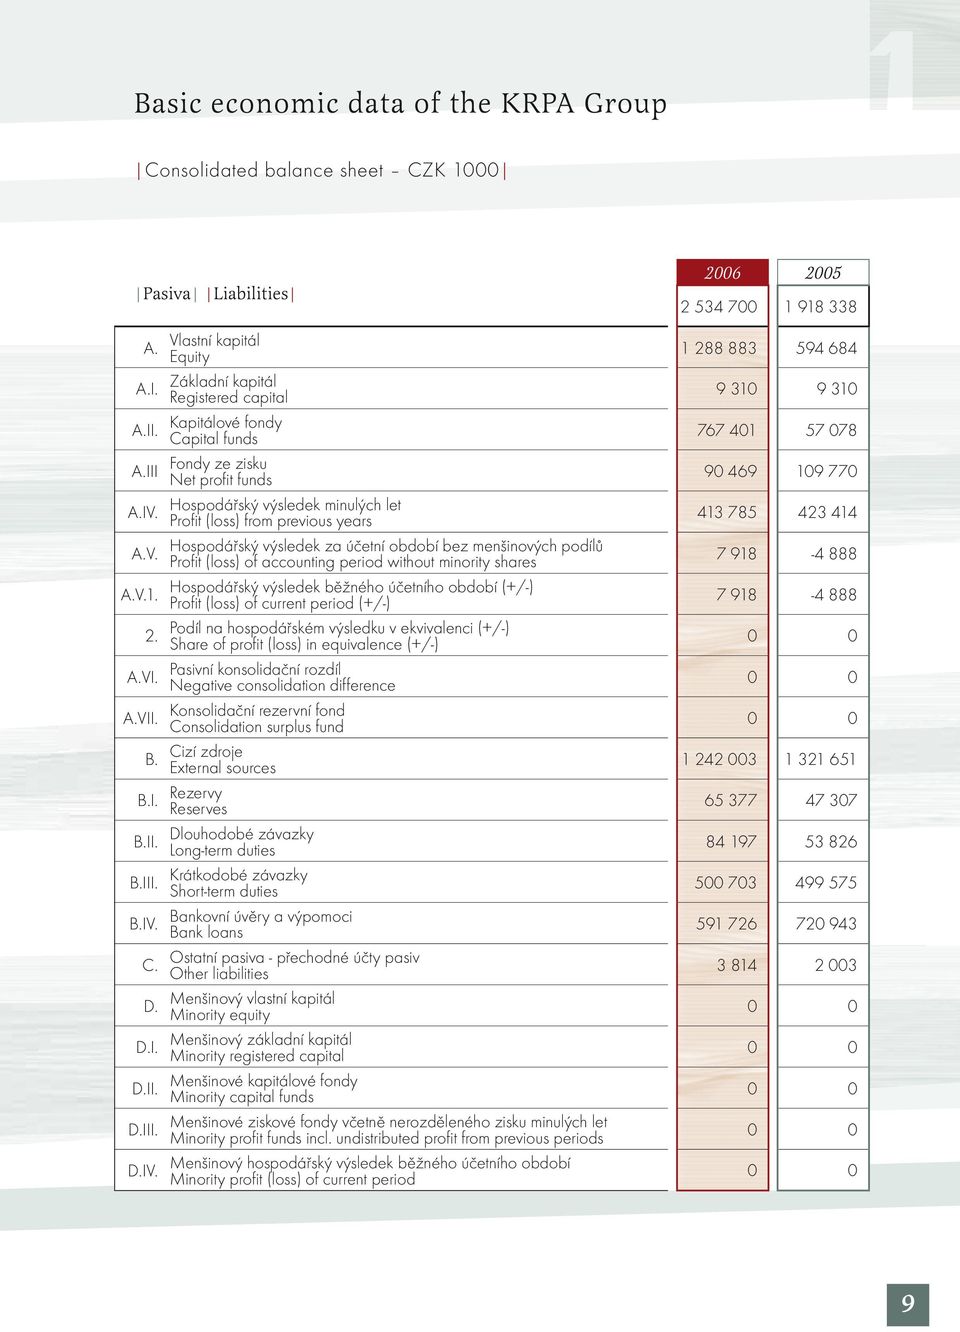Select 'Minority profit (loss) of current period' label
The image size is (960, 1332).
pos(292,1179)
